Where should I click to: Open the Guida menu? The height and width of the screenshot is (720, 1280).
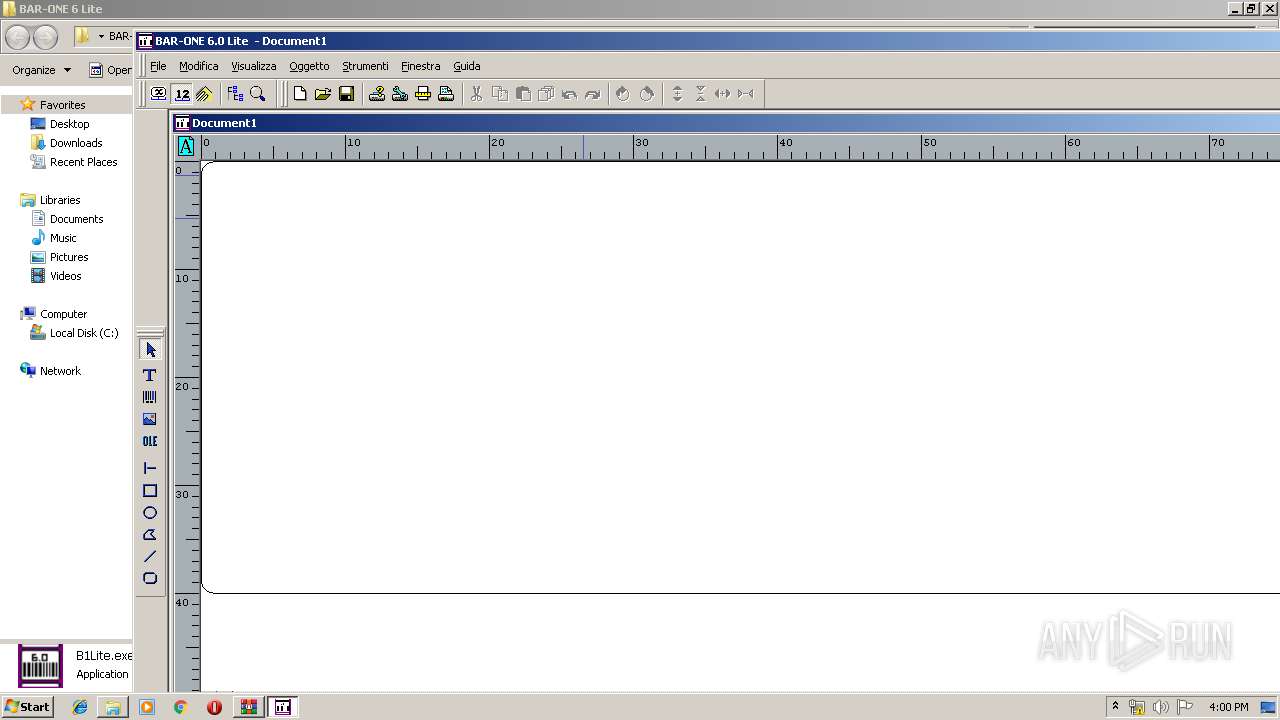[467, 66]
